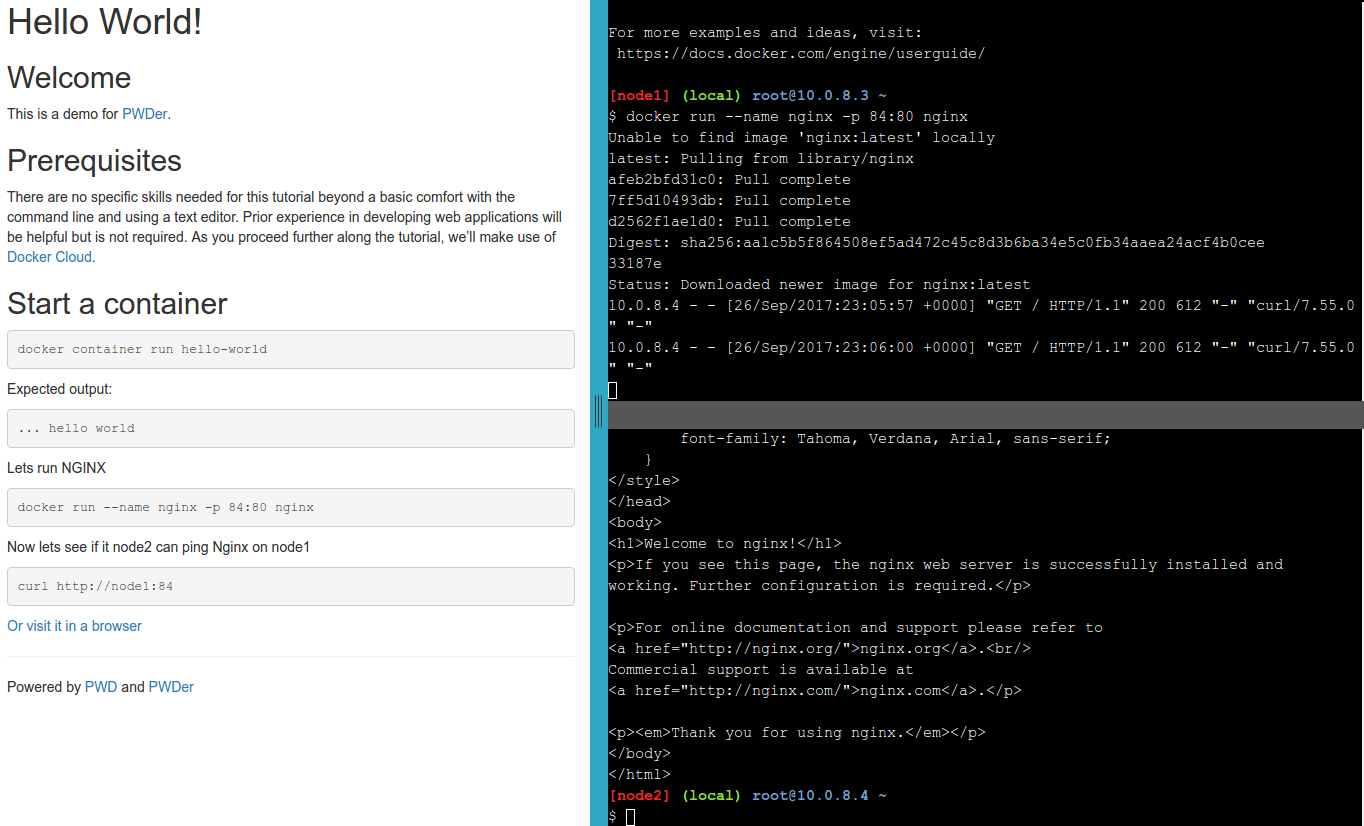Screen dimensions: 1364x826
Task: Click the 'font-family: Tahoma' line in node2 terminal
Action: pos(896,439)
